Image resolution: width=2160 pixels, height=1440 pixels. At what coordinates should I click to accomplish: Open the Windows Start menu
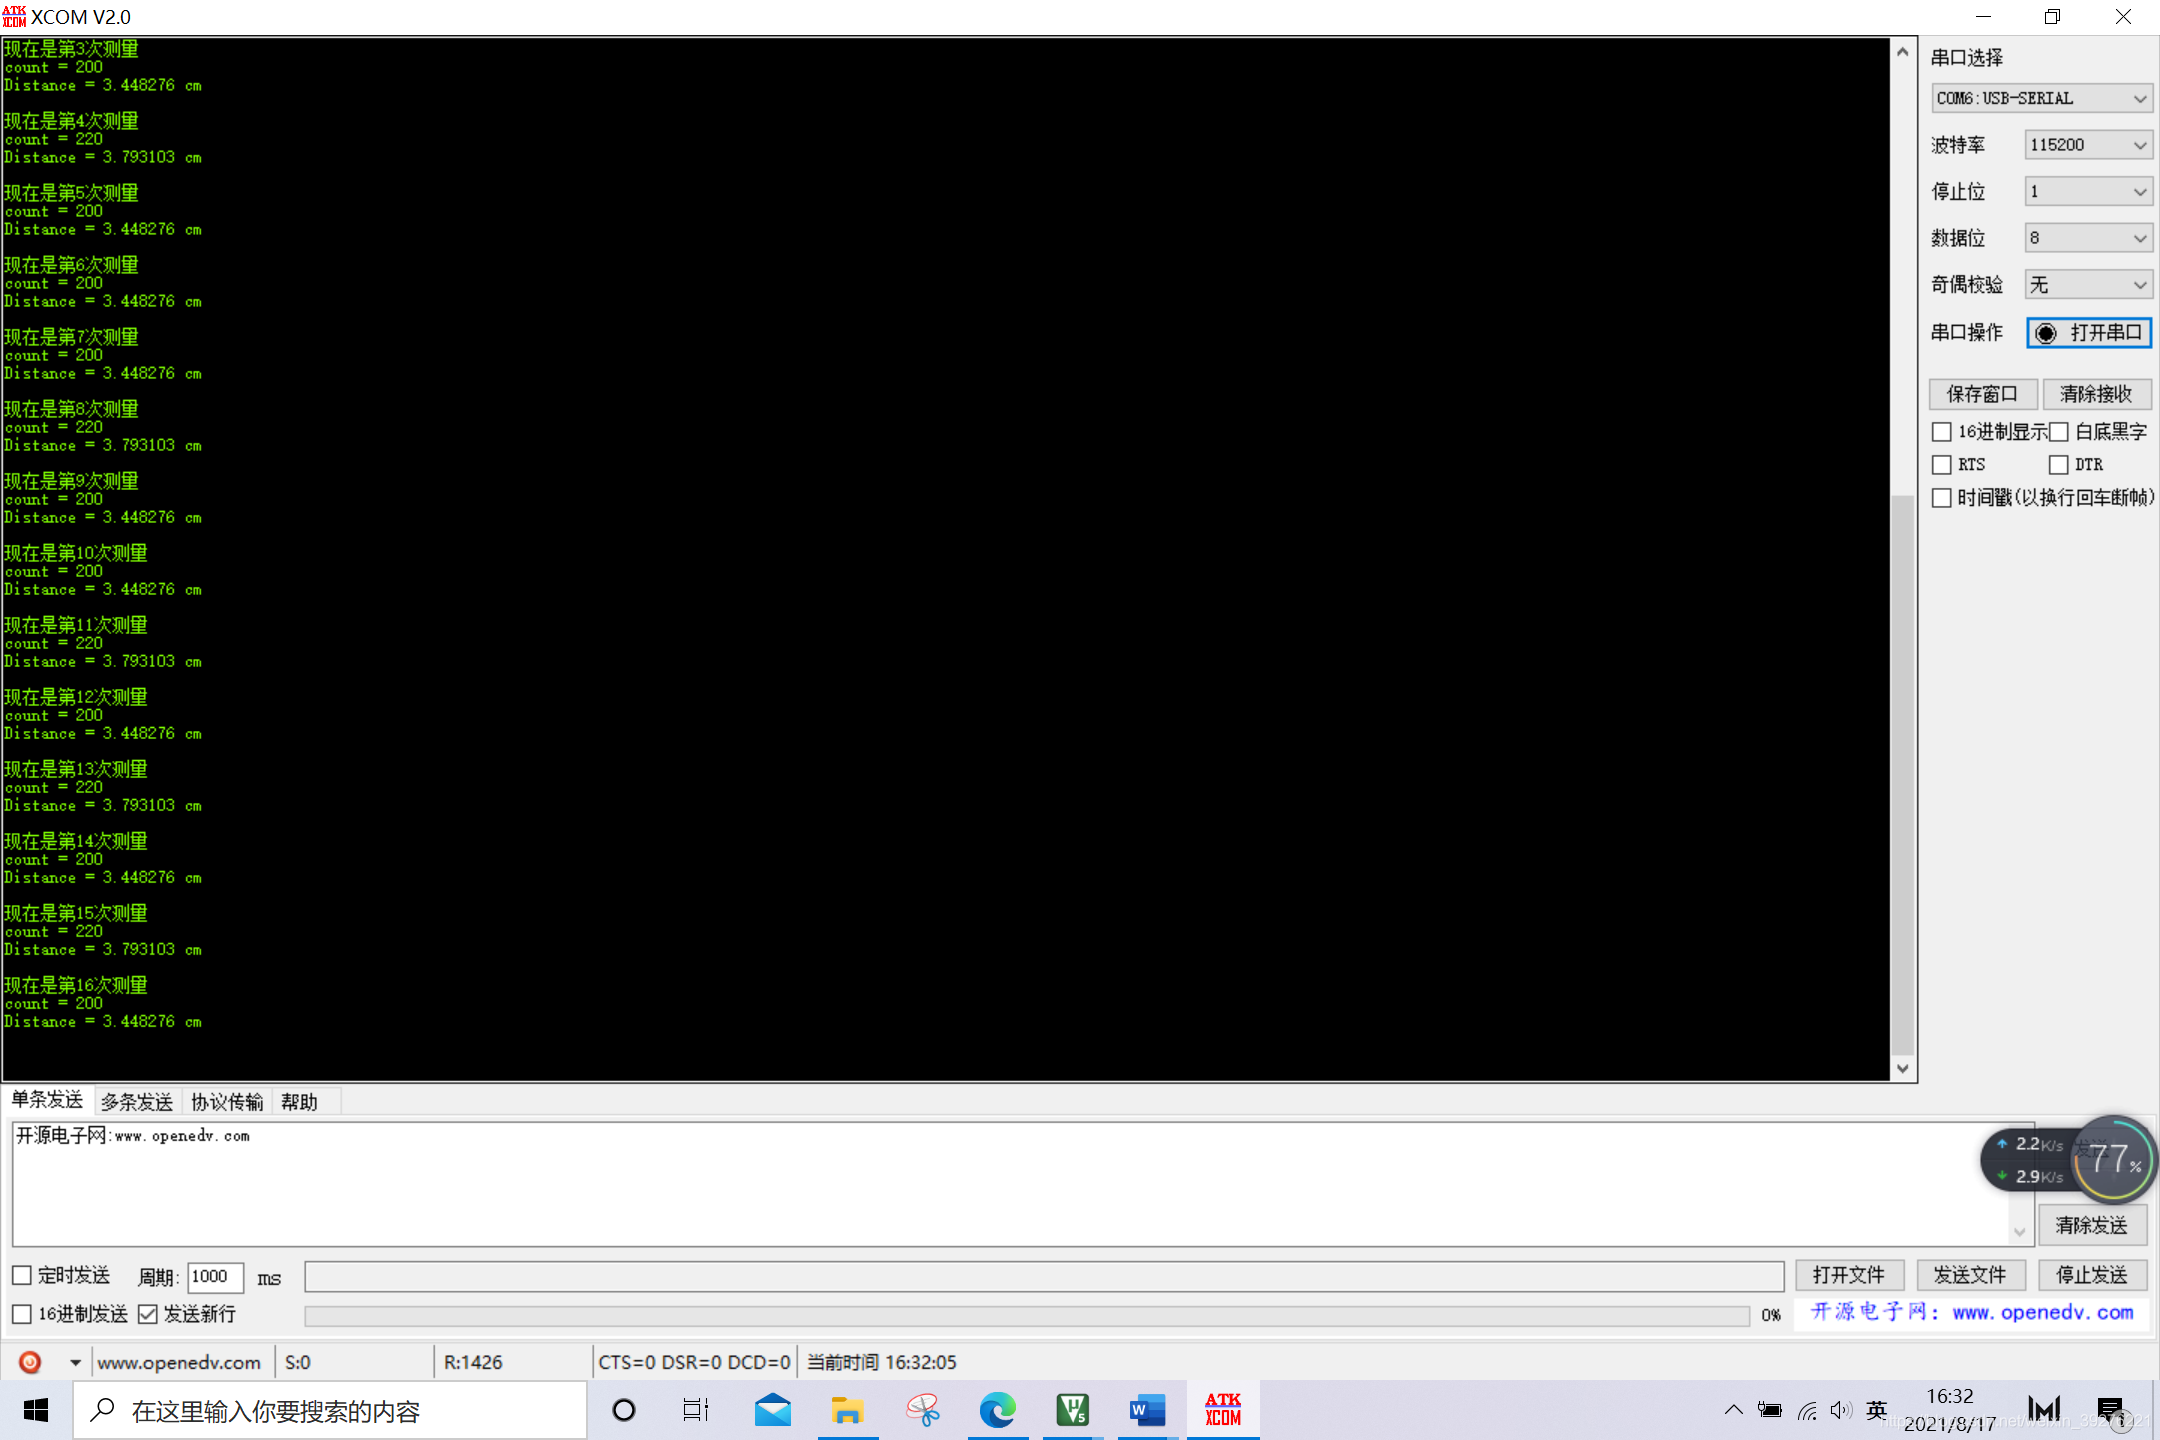tap(36, 1411)
